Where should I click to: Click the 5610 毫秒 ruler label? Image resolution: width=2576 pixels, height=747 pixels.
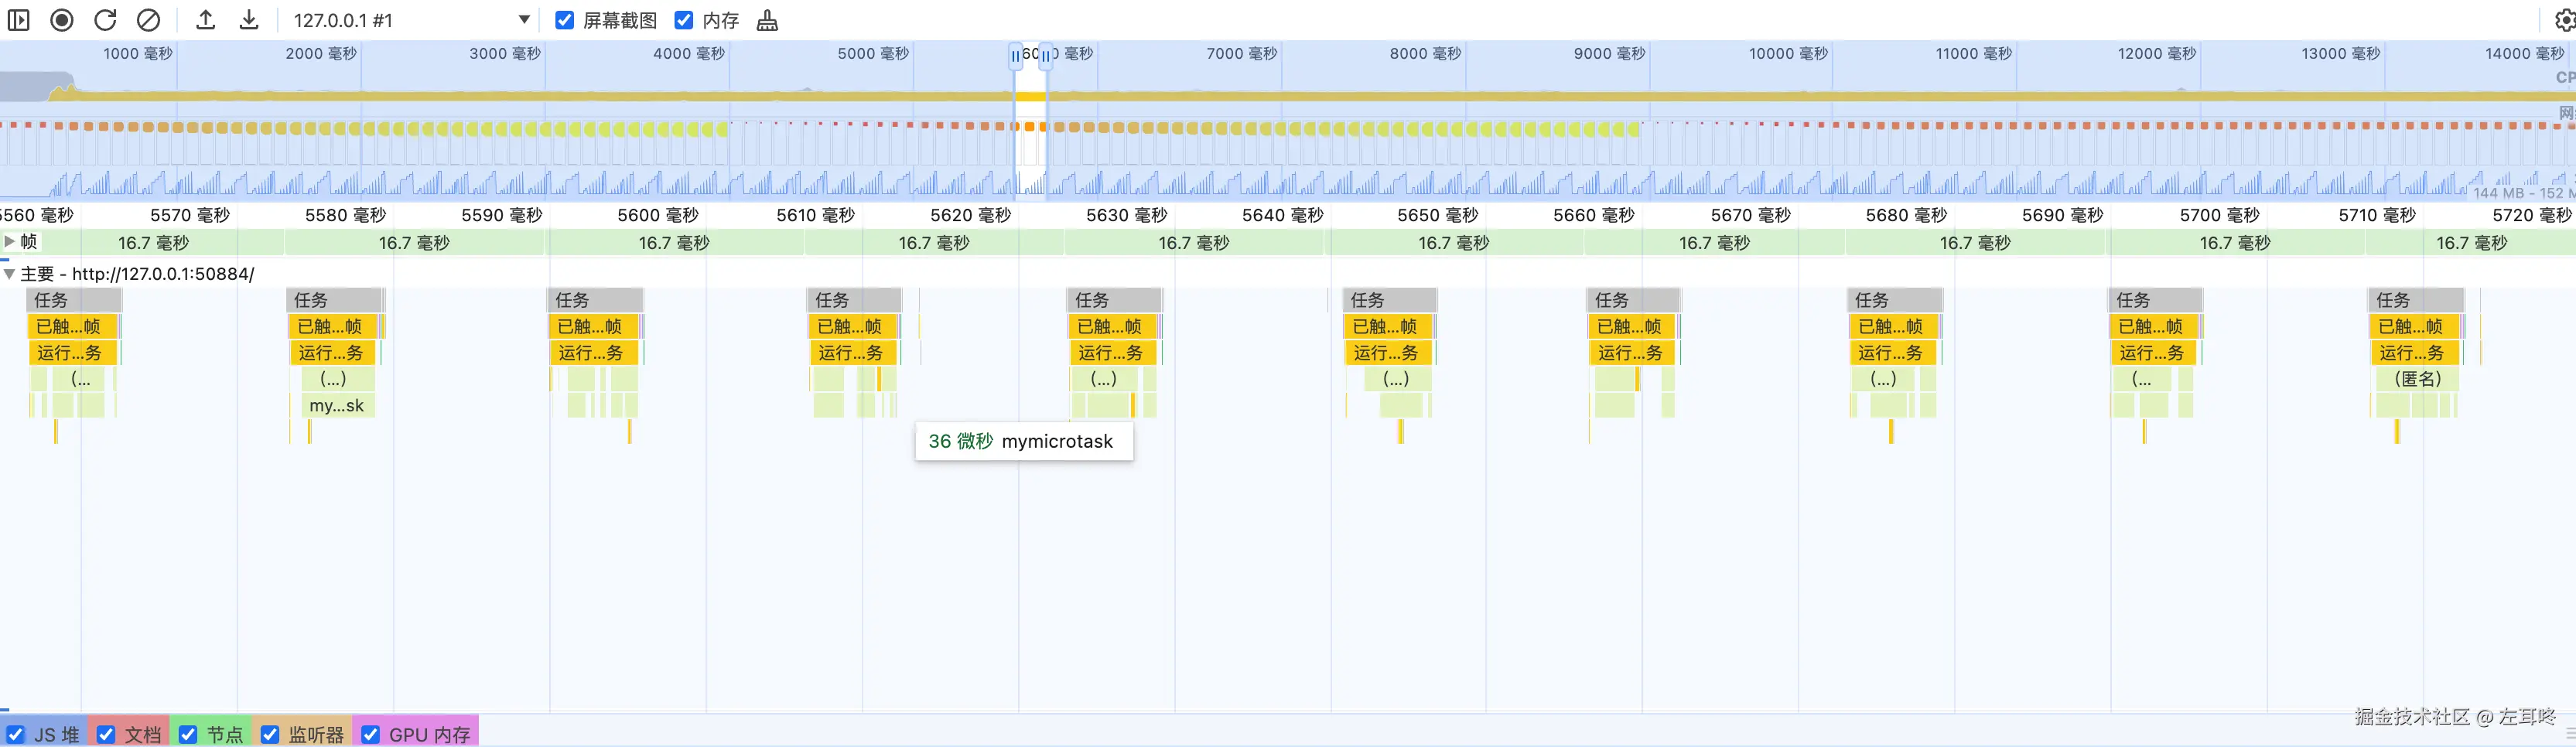point(816,215)
